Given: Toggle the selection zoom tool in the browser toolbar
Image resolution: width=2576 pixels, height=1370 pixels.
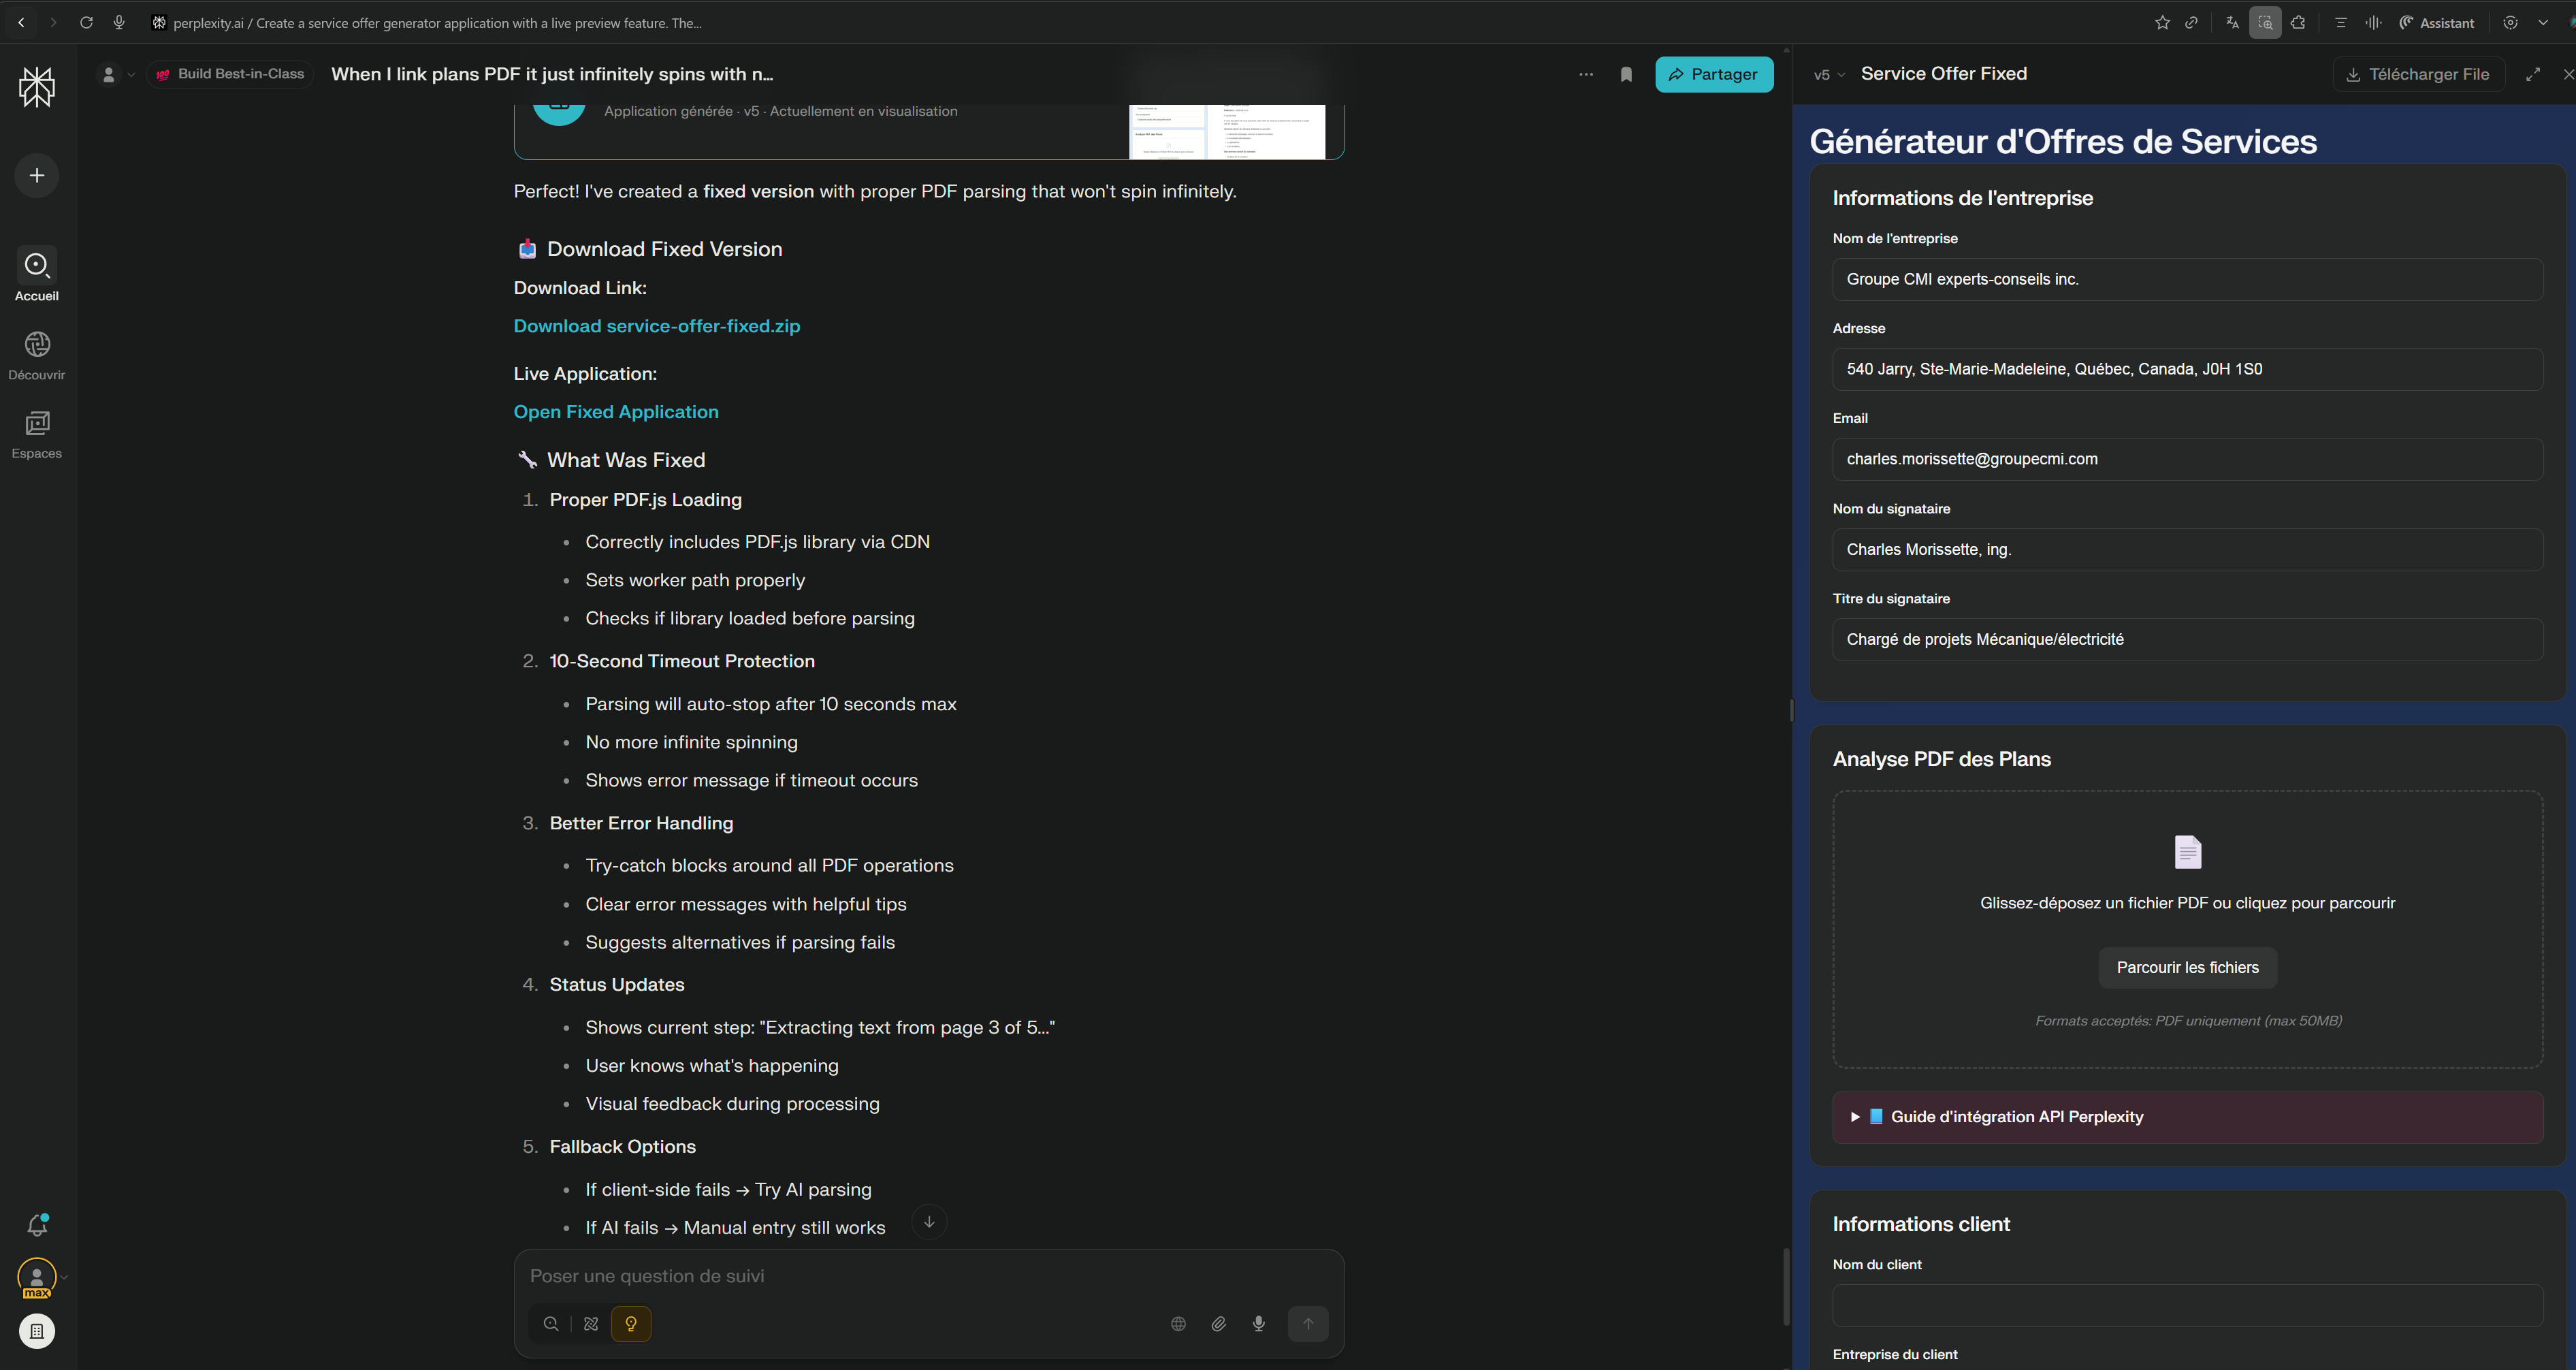Looking at the screenshot, I should click(2265, 22).
